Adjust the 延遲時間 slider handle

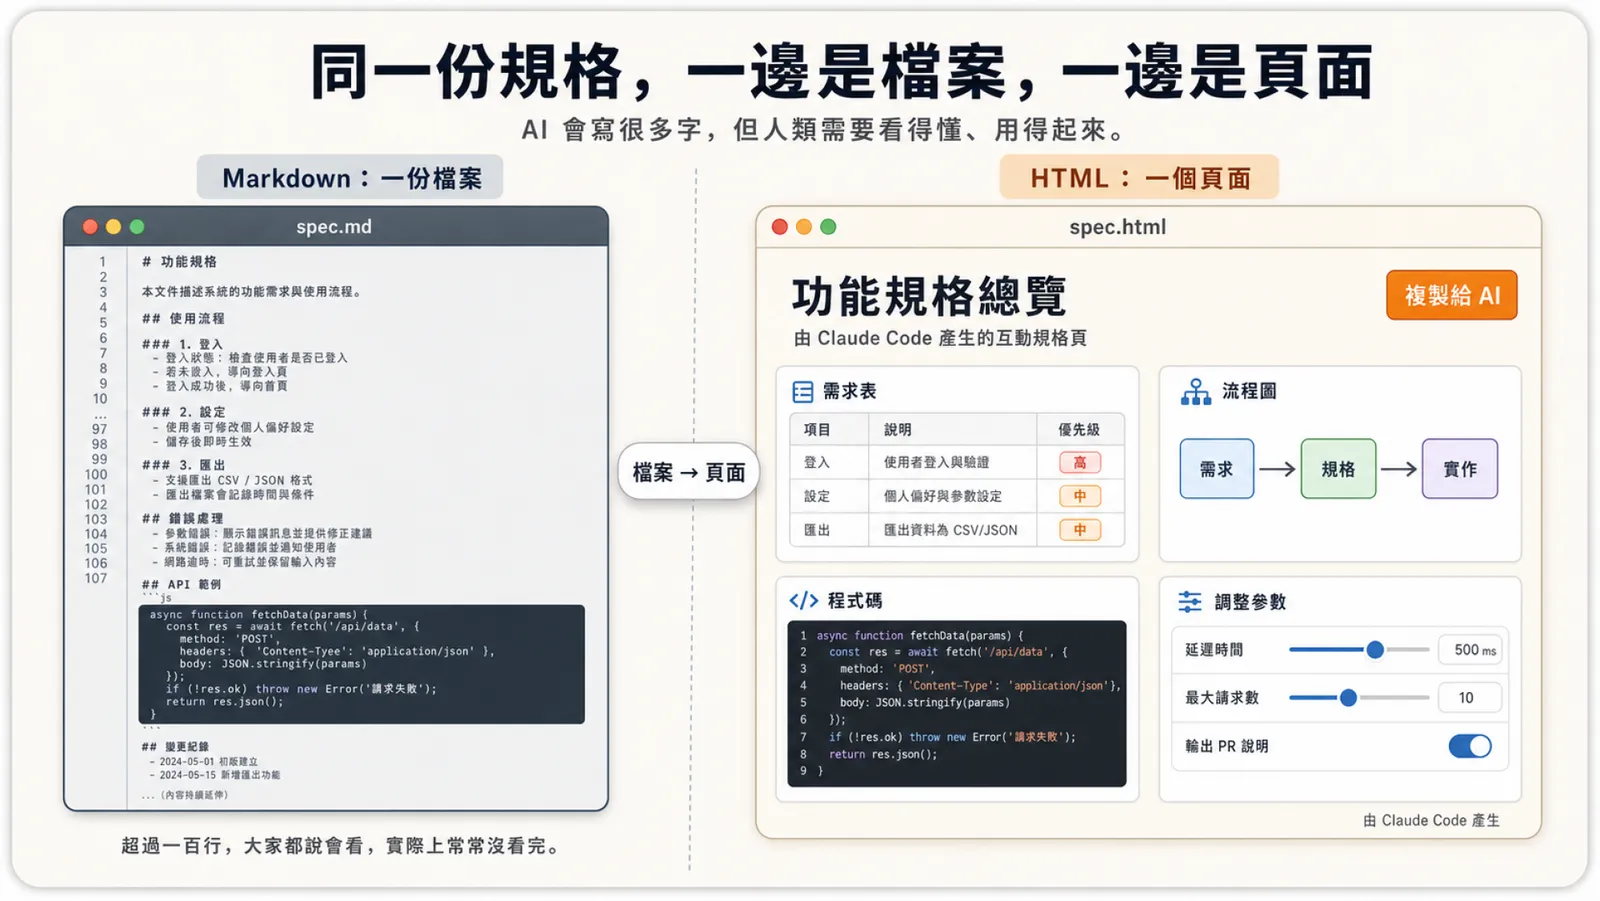pyautogui.click(x=1375, y=650)
